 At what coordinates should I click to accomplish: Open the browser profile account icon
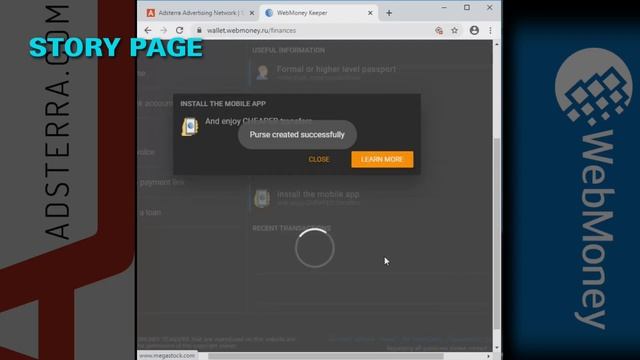(474, 30)
